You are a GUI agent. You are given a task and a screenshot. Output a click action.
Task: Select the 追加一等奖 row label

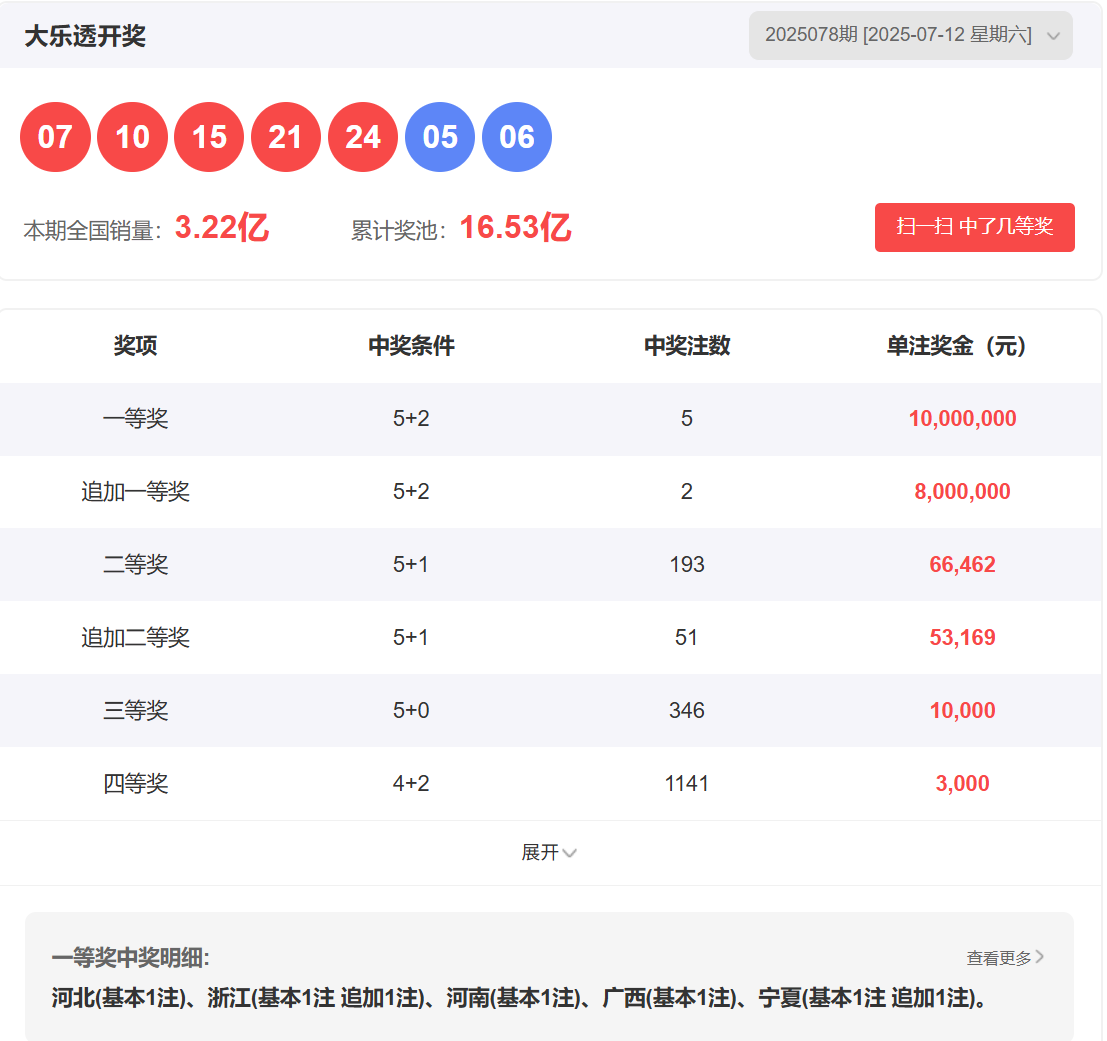pyautogui.click(x=136, y=491)
